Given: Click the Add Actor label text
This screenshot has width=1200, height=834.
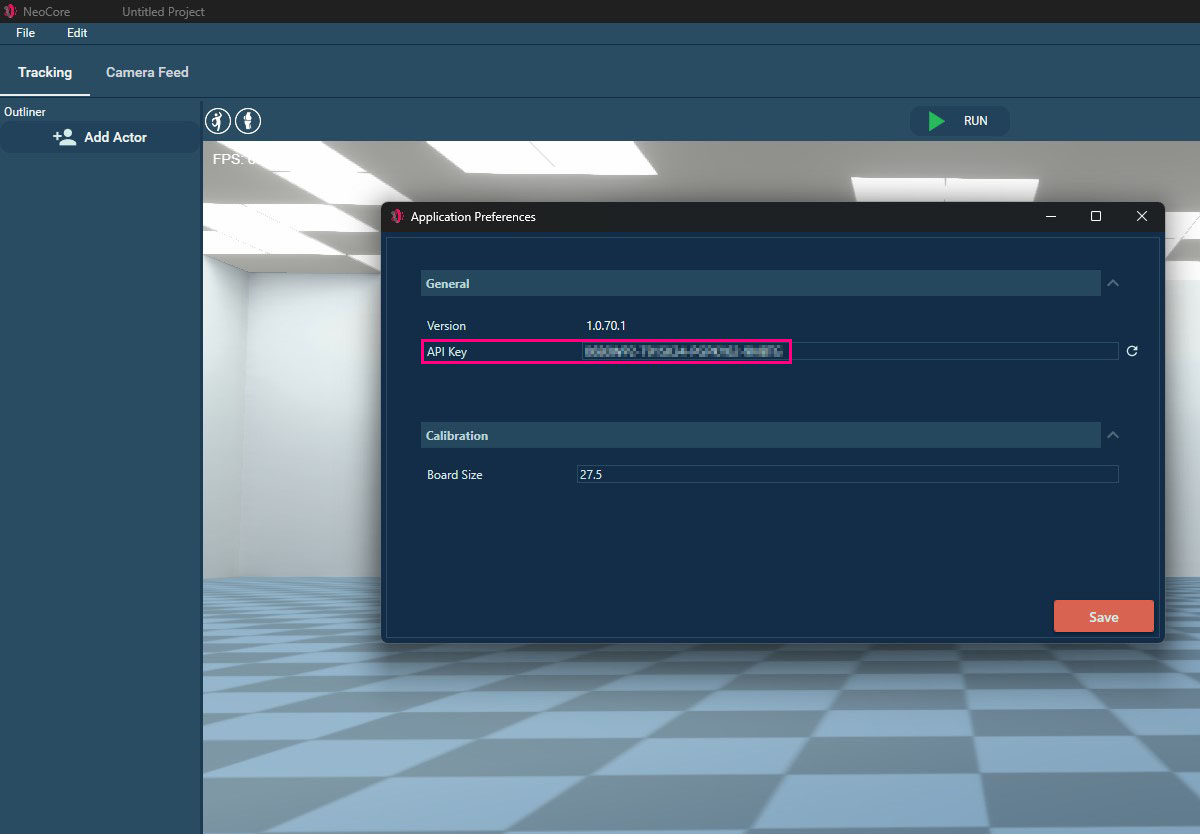Looking at the screenshot, I should pyautogui.click(x=115, y=137).
